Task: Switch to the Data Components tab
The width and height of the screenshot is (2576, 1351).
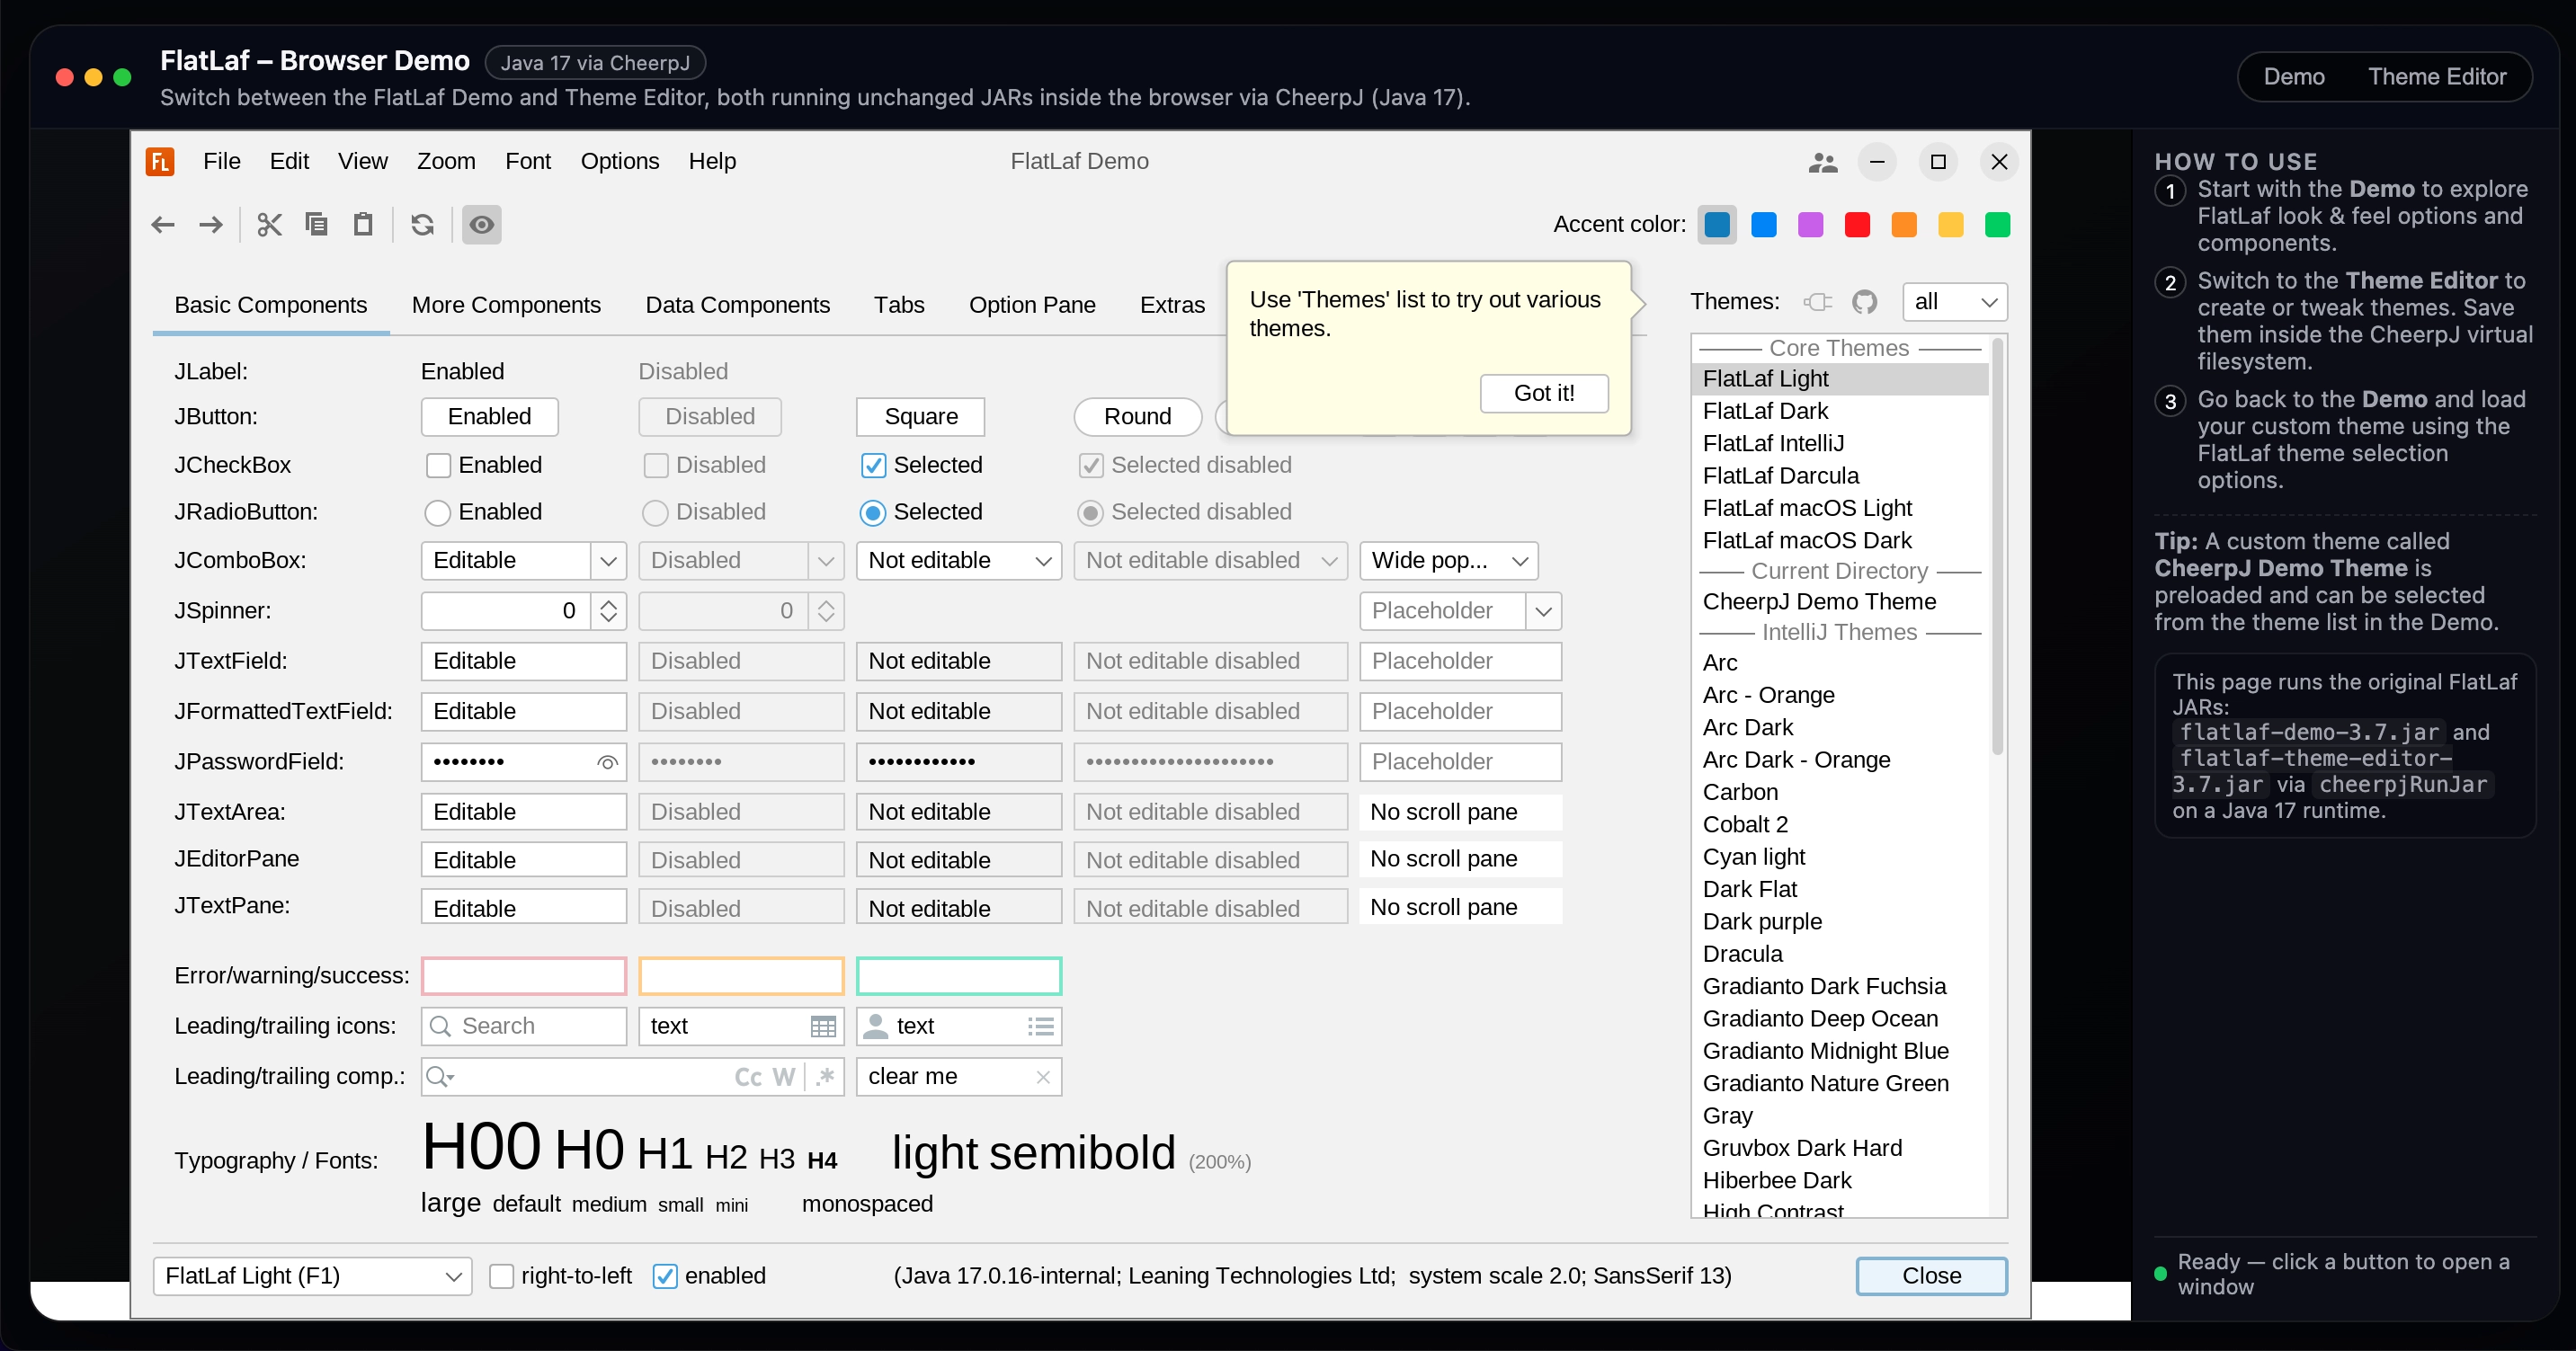Action: tap(737, 305)
